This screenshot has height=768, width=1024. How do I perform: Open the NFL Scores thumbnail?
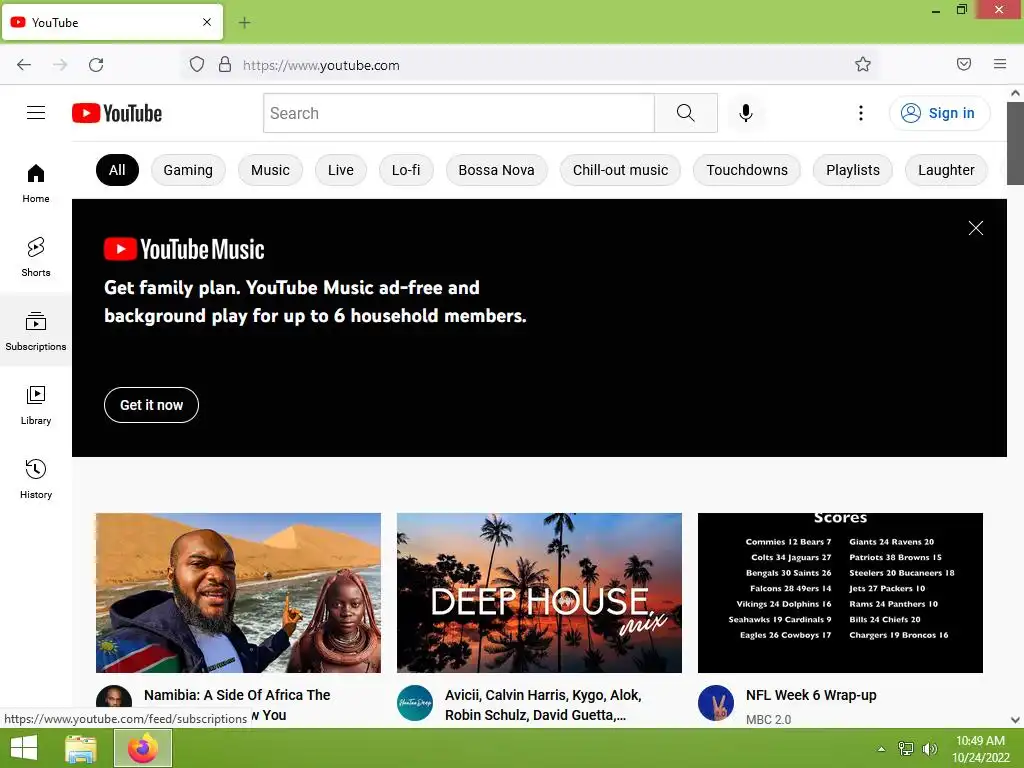840,592
